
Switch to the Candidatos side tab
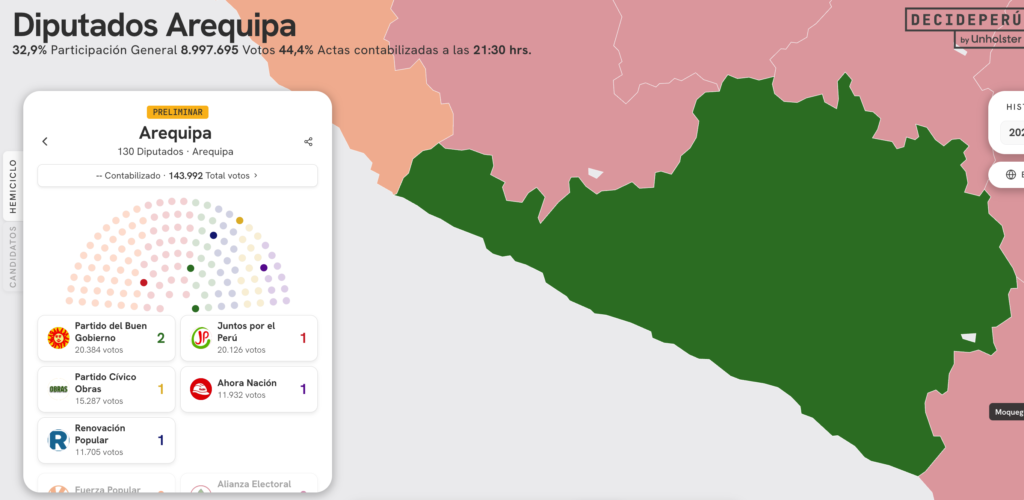[13, 256]
